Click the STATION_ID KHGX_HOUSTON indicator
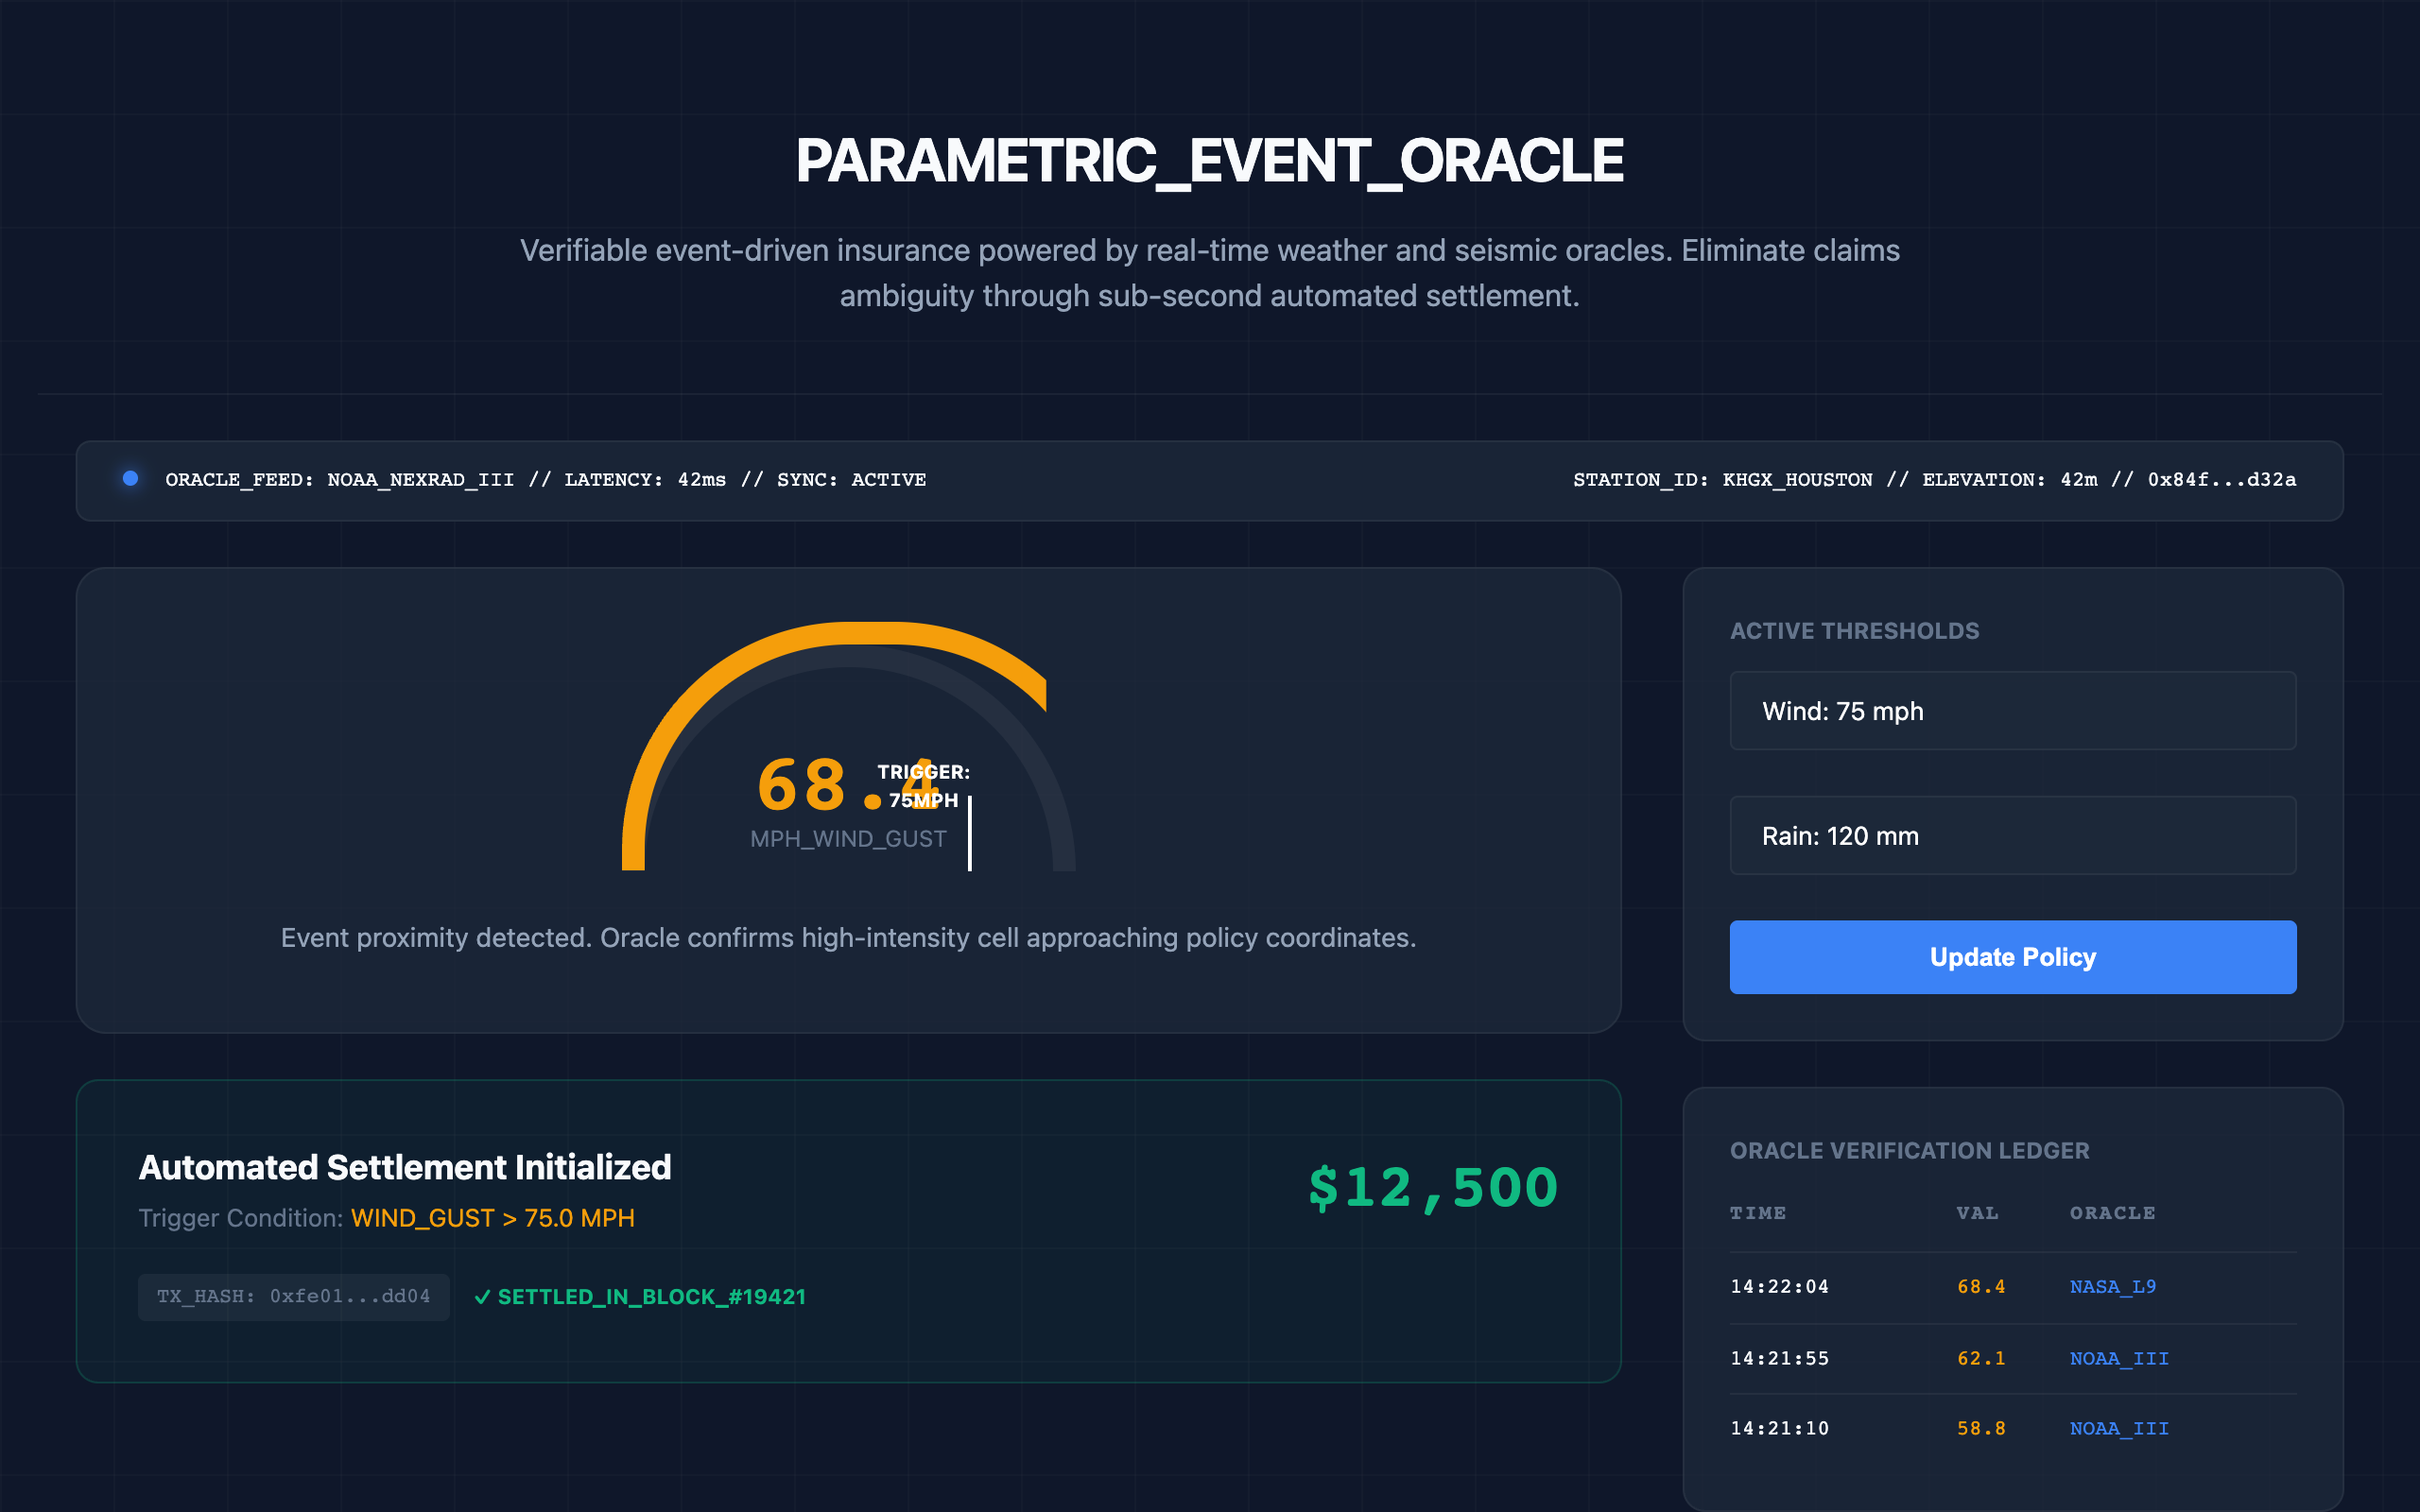Viewport: 2420px width, 1512px height. (x=1722, y=480)
